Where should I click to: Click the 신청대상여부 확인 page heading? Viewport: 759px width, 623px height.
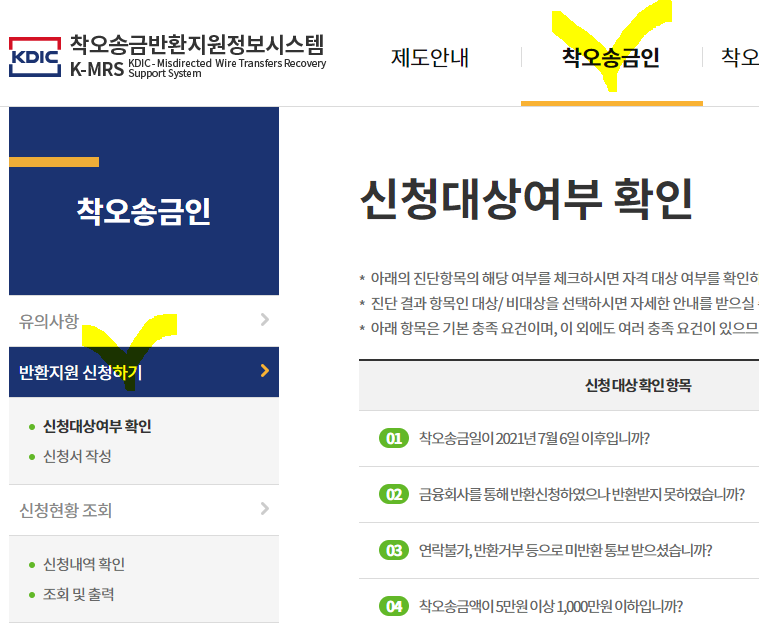click(527, 199)
